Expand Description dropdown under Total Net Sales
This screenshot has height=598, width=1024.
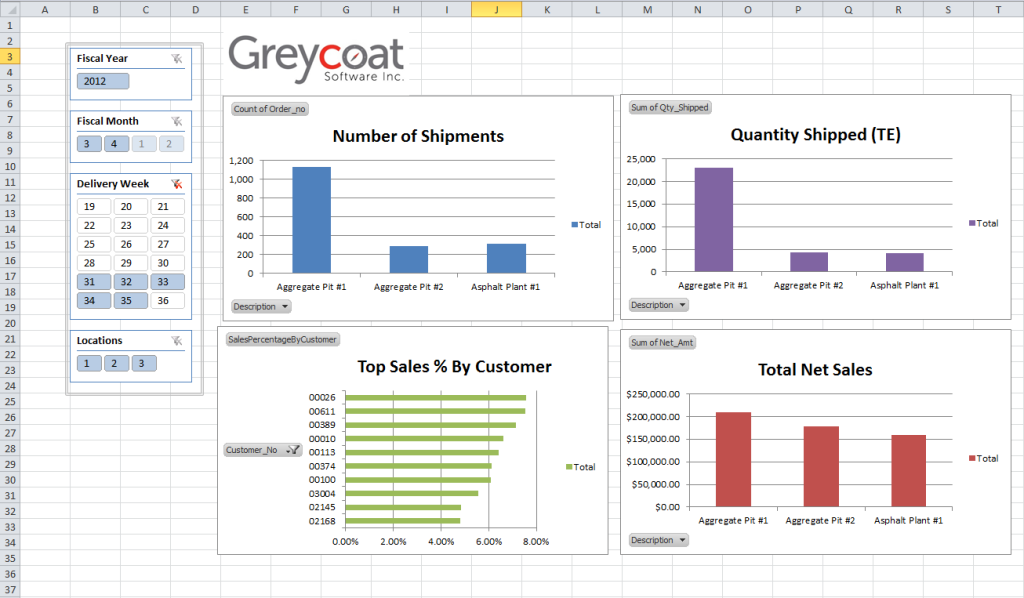658,540
